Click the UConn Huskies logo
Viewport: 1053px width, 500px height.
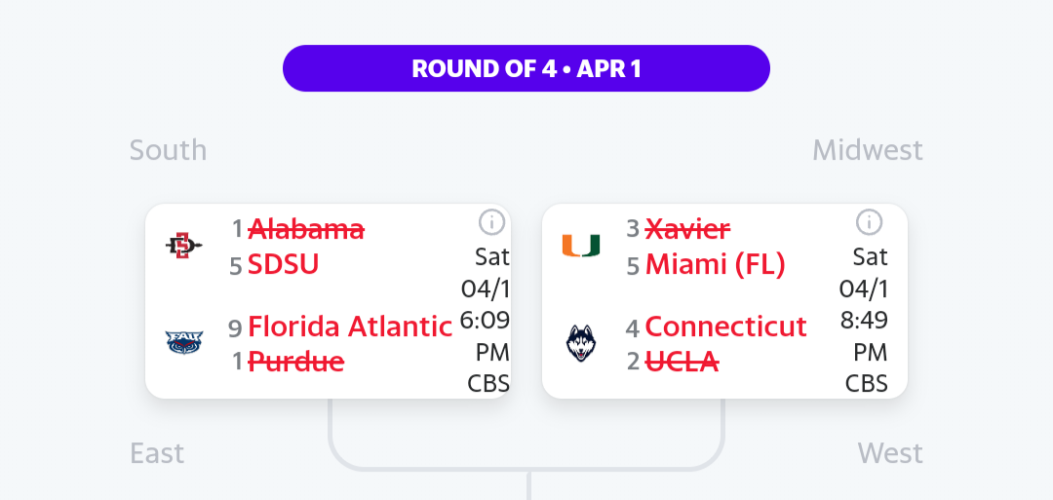(581, 343)
